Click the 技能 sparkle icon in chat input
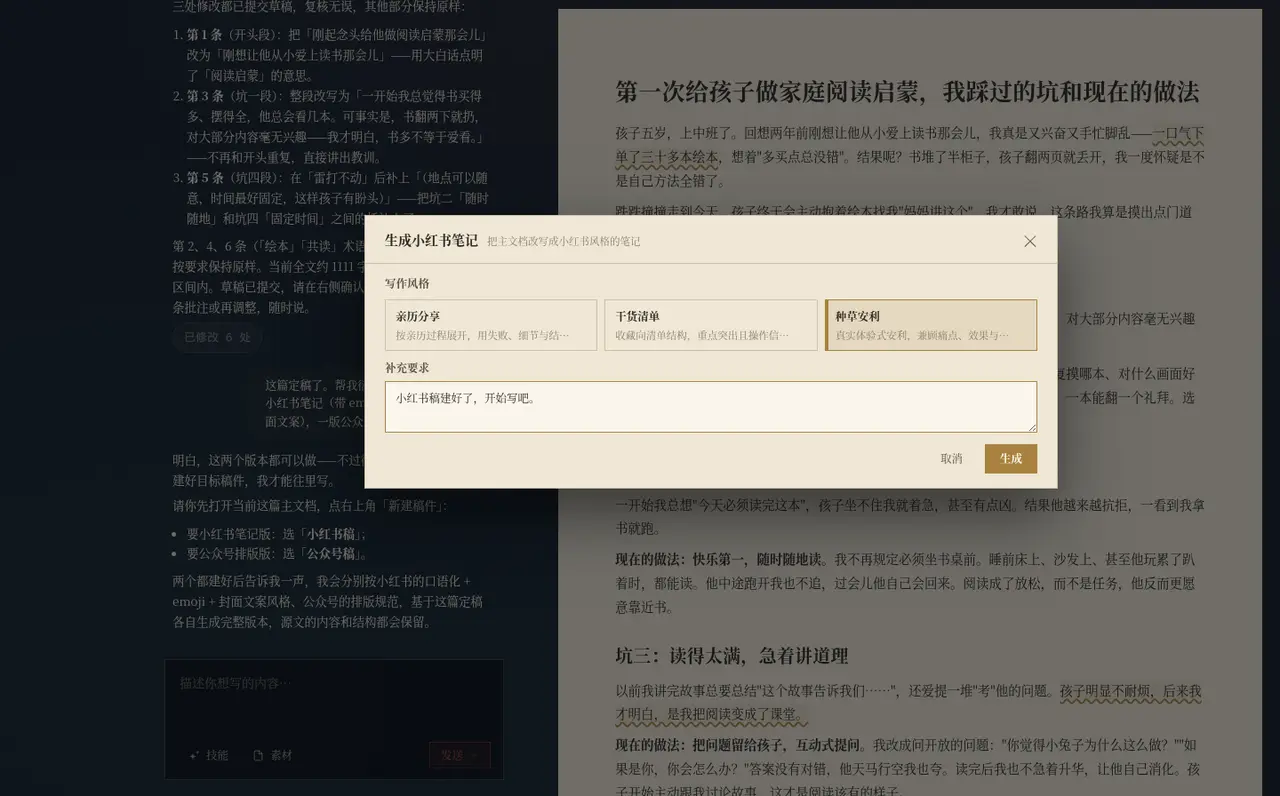The width and height of the screenshot is (1280, 796). click(x=195, y=755)
